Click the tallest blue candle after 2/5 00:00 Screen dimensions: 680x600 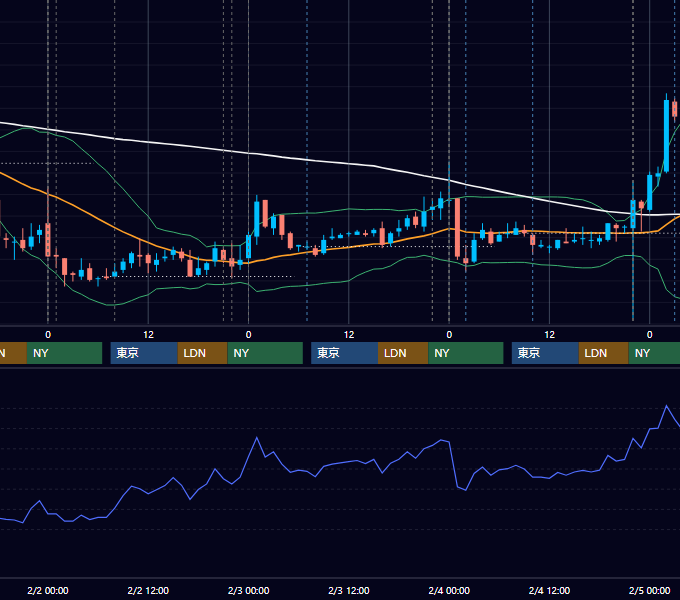(x=666, y=135)
